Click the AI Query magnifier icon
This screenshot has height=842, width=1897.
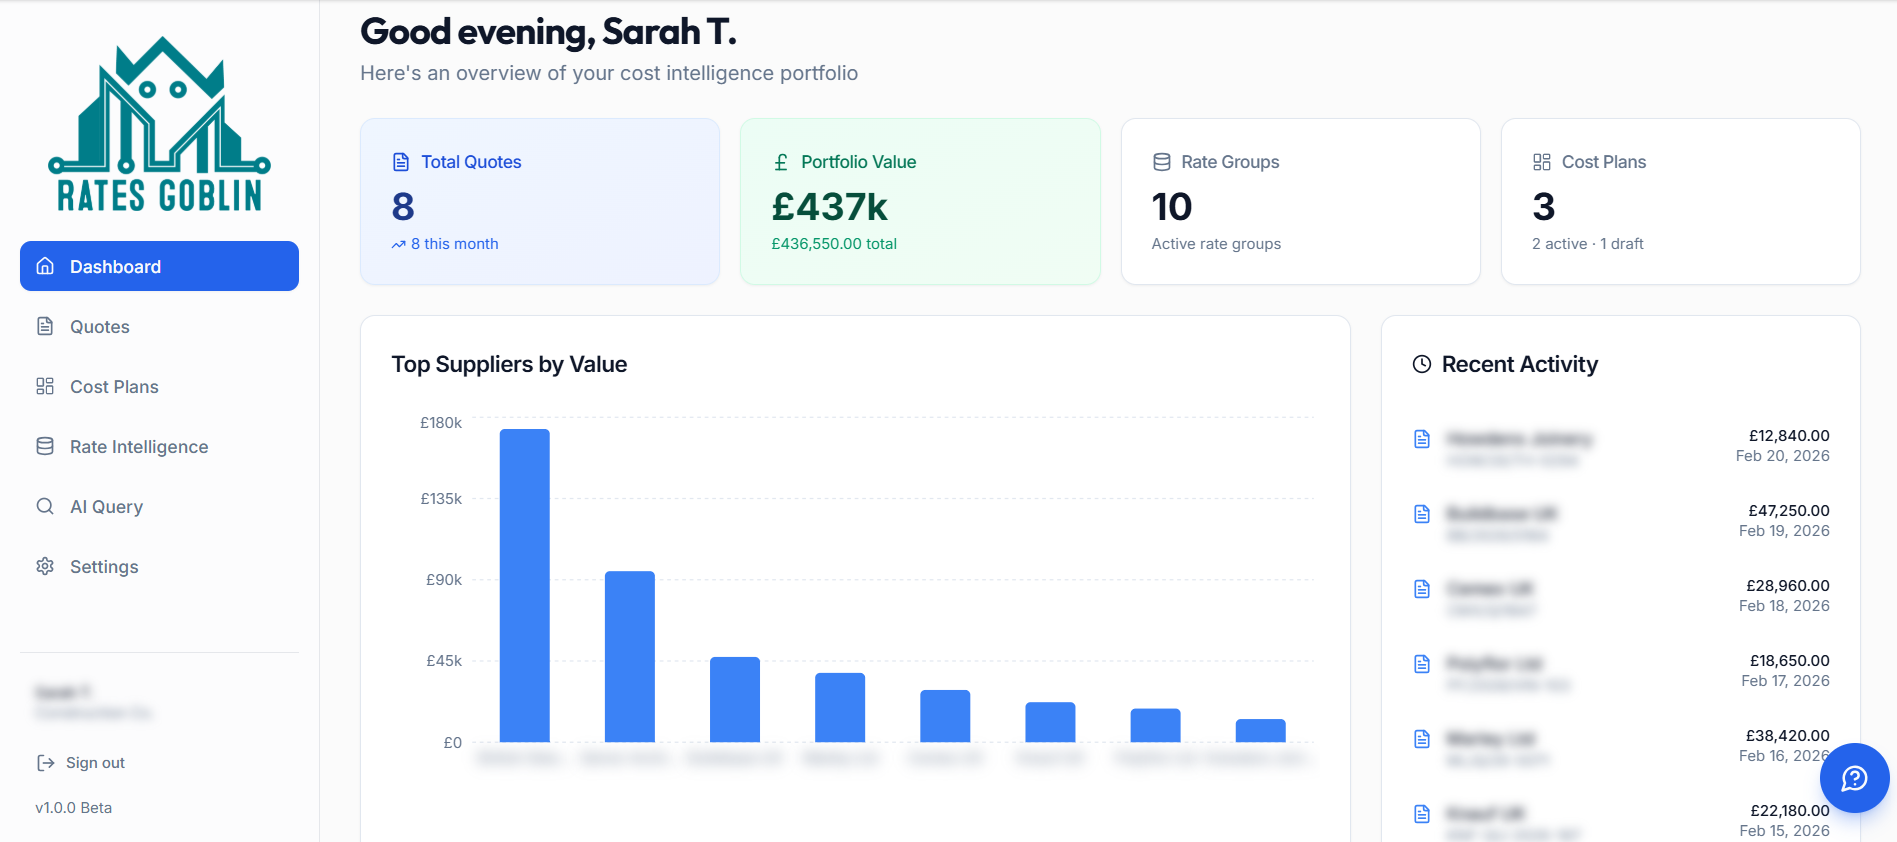click(45, 506)
